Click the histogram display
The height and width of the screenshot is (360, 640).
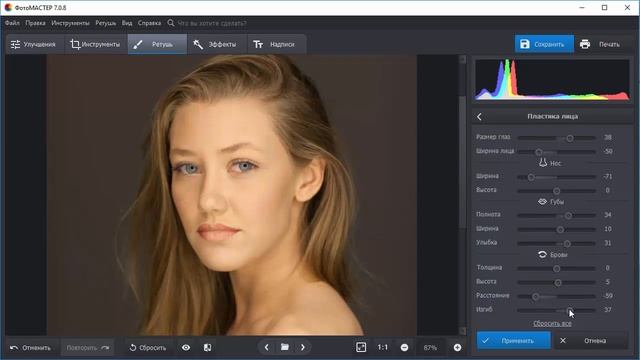(552, 80)
